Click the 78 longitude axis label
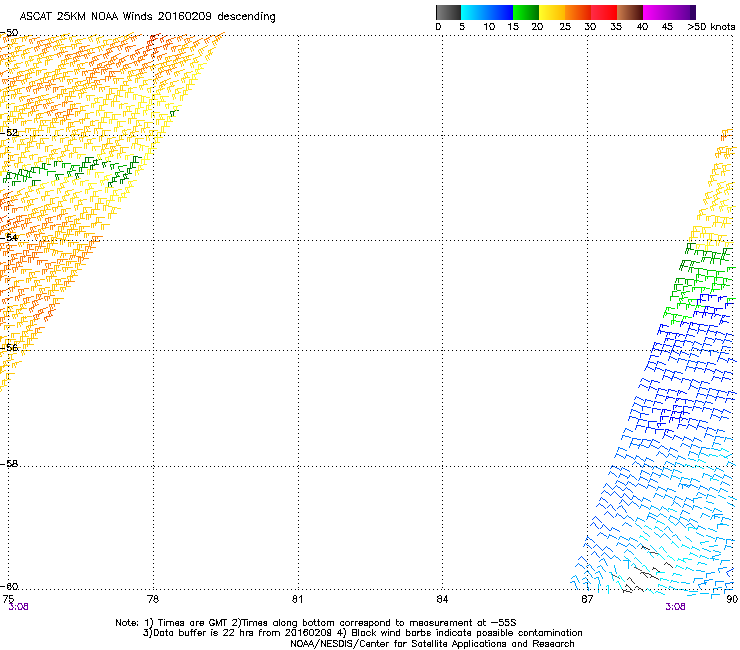 pyautogui.click(x=153, y=599)
